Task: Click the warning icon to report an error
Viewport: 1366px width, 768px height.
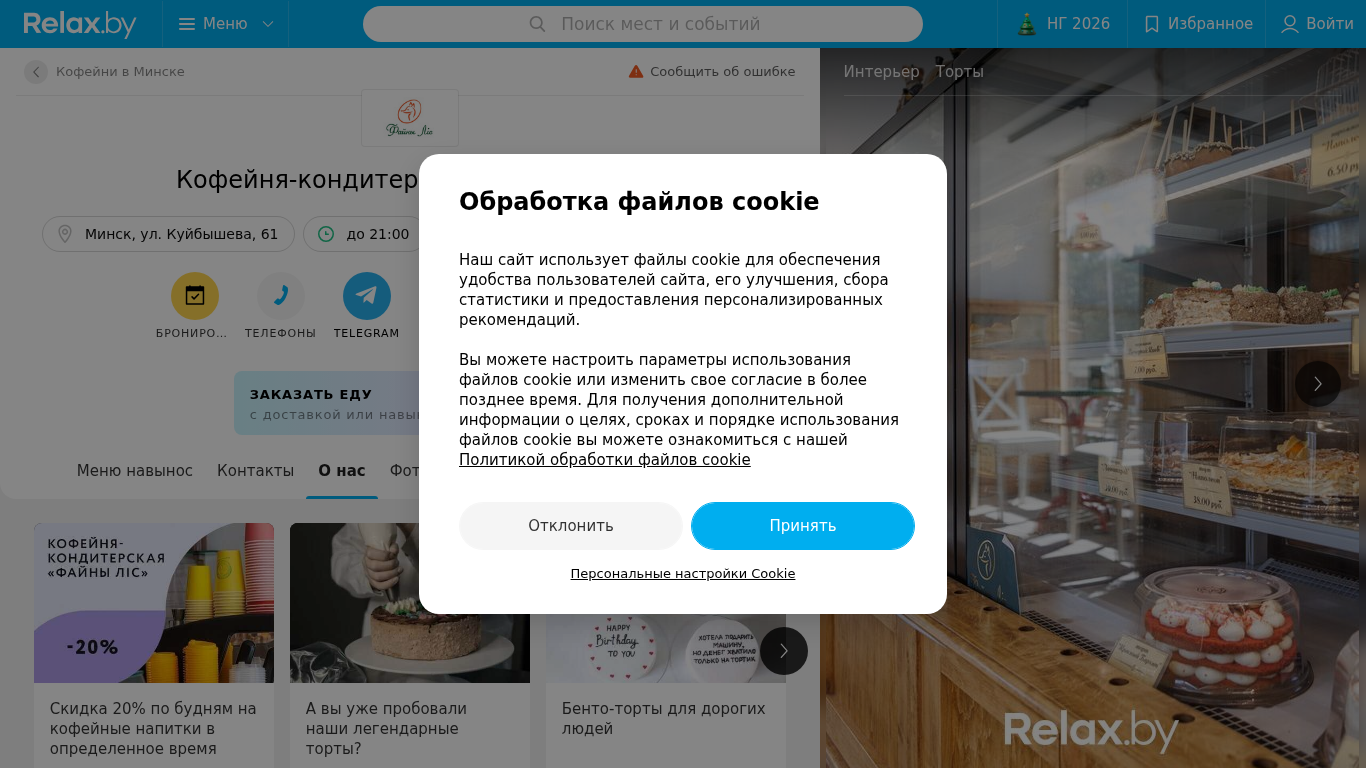Action: pyautogui.click(x=636, y=72)
